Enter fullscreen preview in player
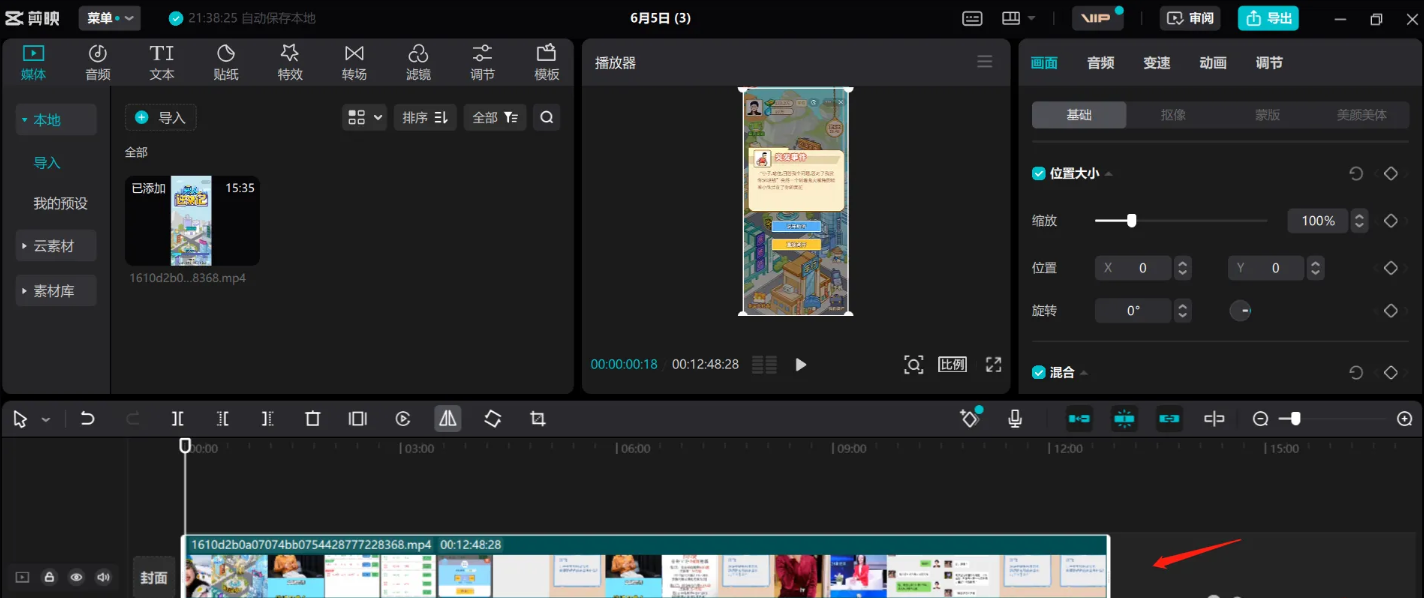1424x598 pixels. [x=993, y=365]
